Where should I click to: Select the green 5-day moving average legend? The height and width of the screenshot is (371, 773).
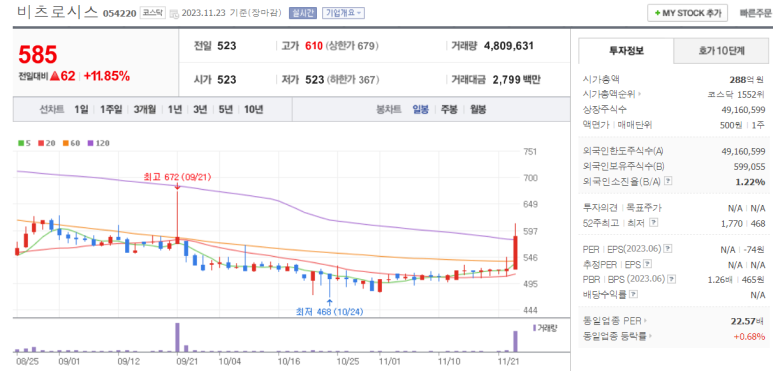click(24, 143)
